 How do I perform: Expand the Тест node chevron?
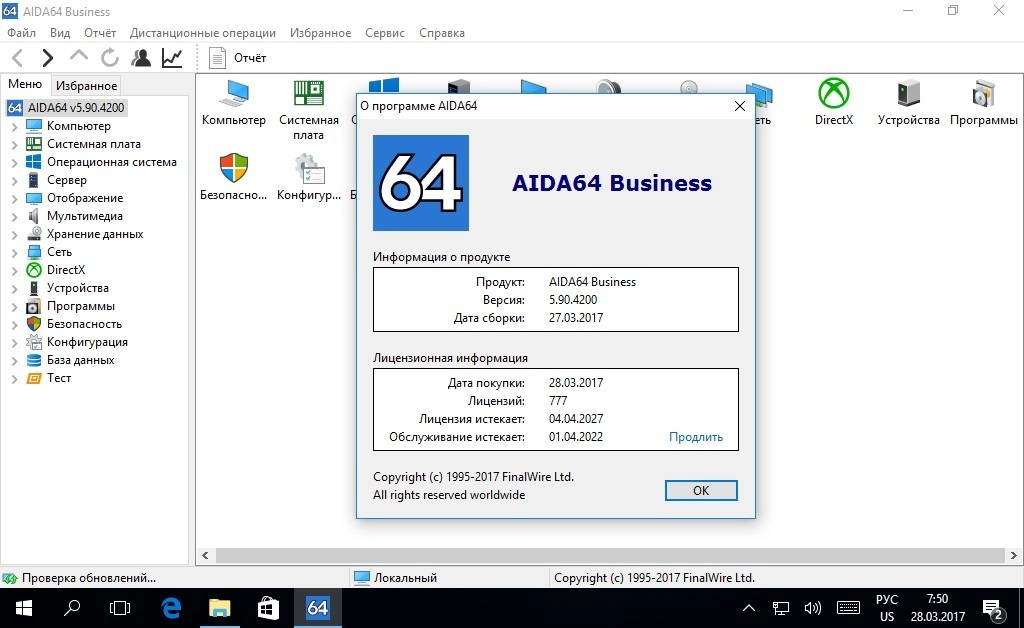point(14,378)
